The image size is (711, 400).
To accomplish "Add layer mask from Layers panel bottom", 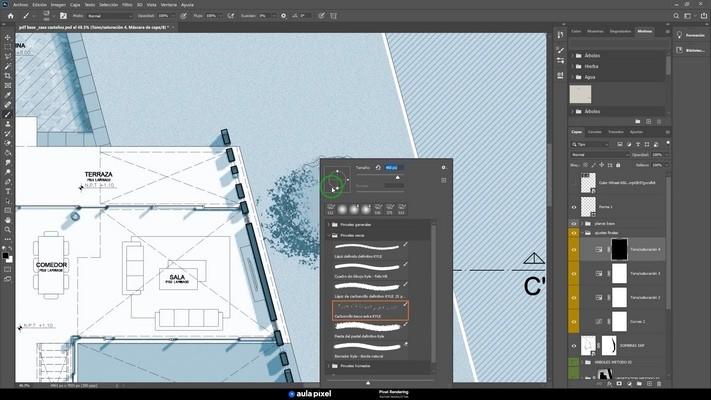I will 619,384.
